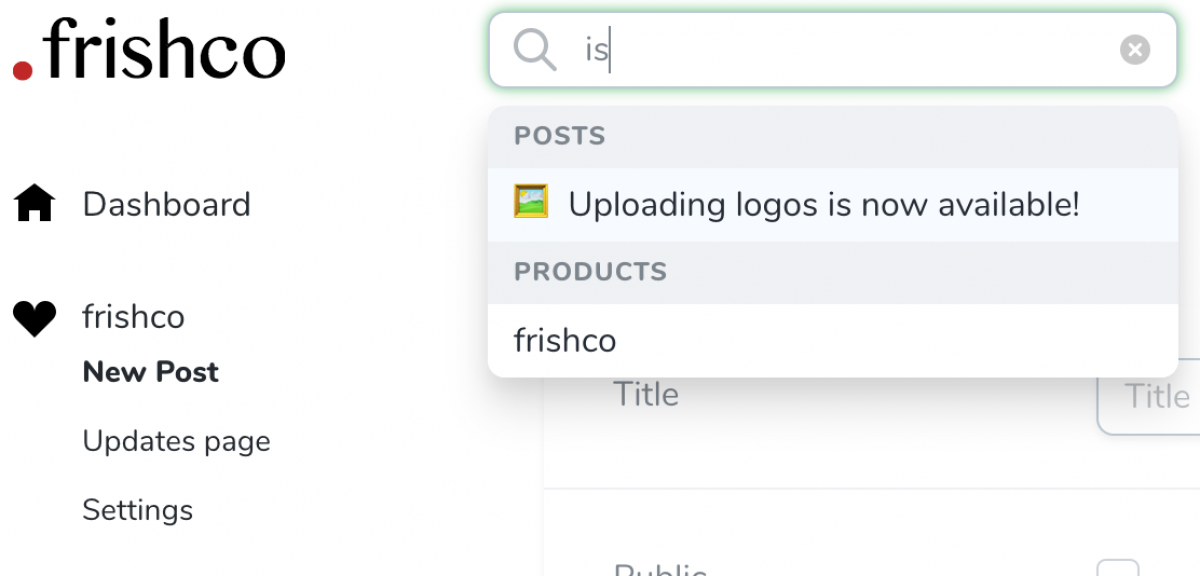Viewport: 1200px width, 576px height.
Task: Select New Post in the sidebar
Action: click(150, 372)
